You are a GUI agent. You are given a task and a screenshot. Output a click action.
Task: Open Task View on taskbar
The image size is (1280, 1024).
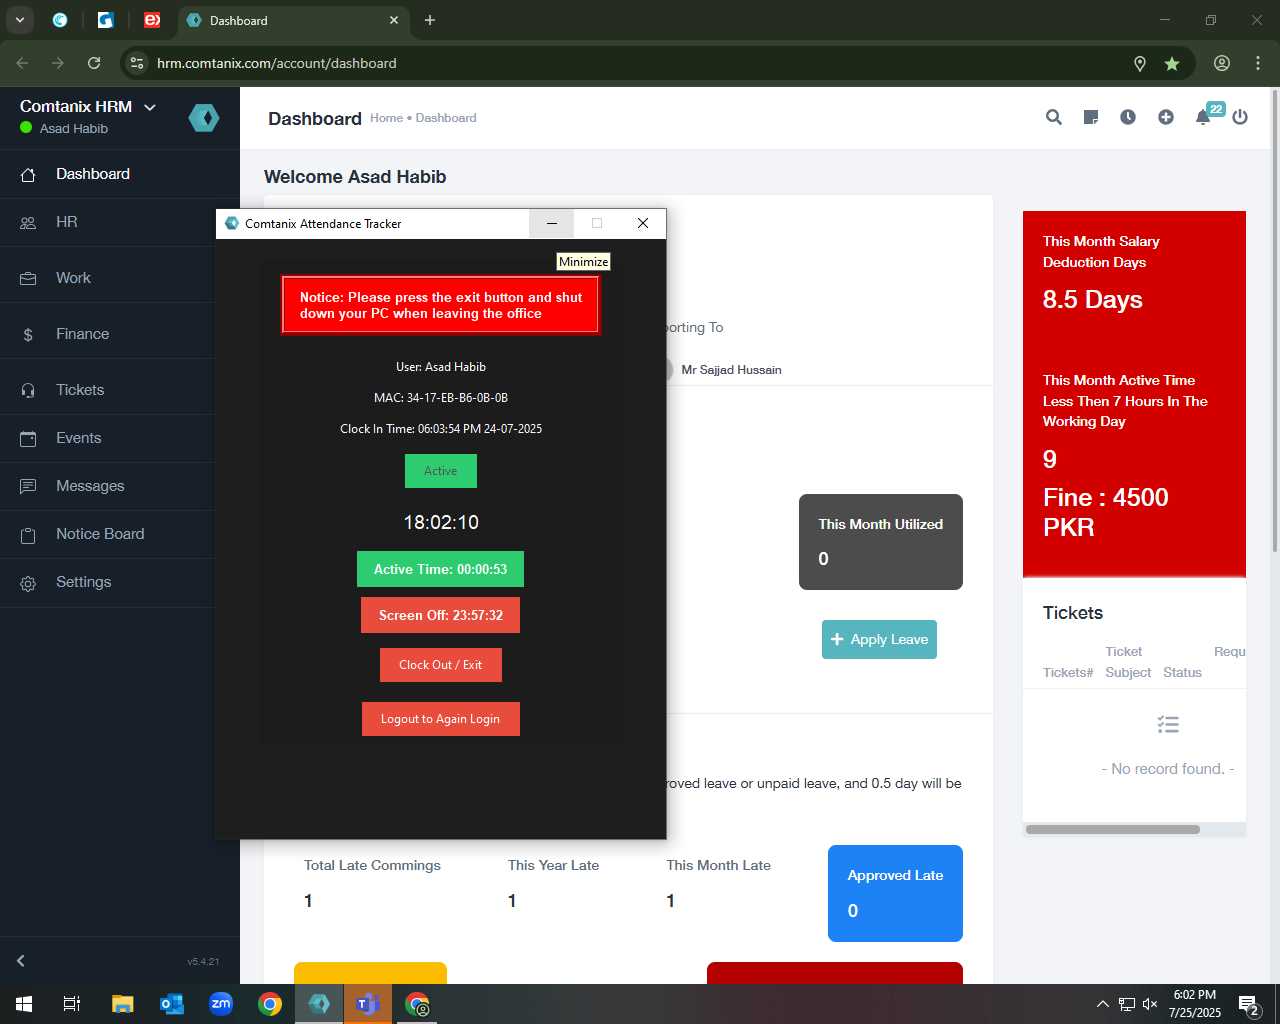[72, 1004]
